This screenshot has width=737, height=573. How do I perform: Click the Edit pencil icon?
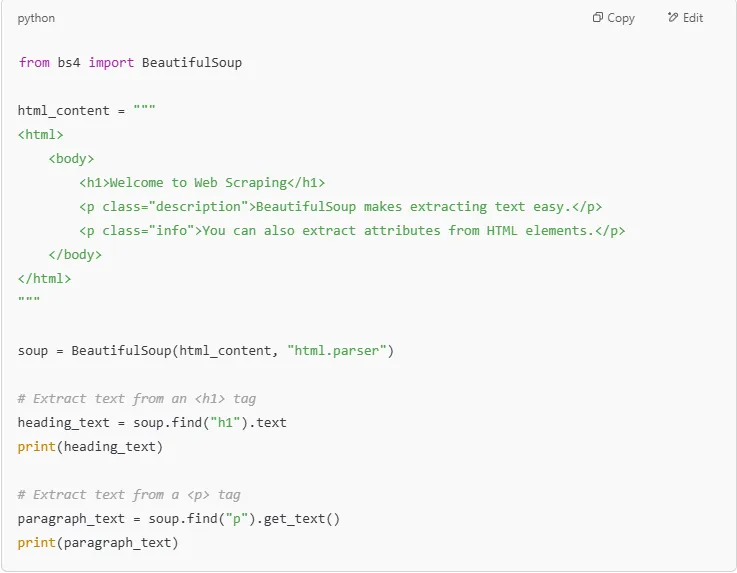[x=673, y=18]
